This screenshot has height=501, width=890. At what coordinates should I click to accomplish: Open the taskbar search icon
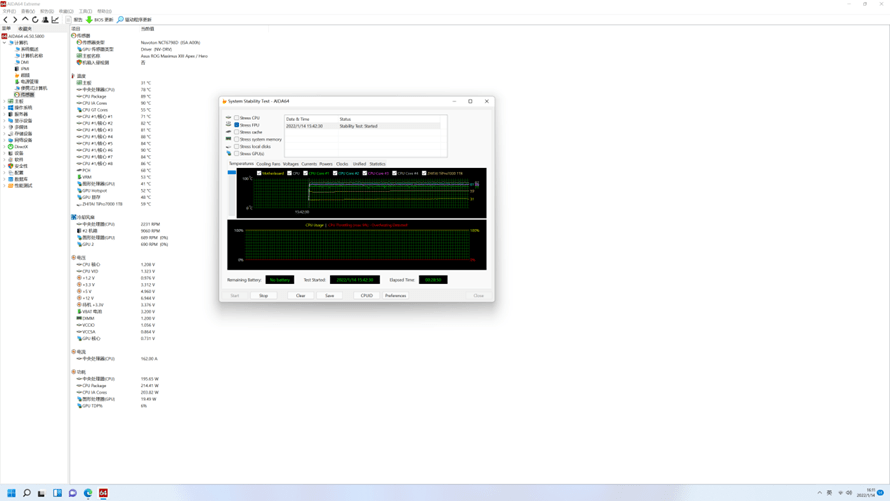pyautogui.click(x=27, y=493)
